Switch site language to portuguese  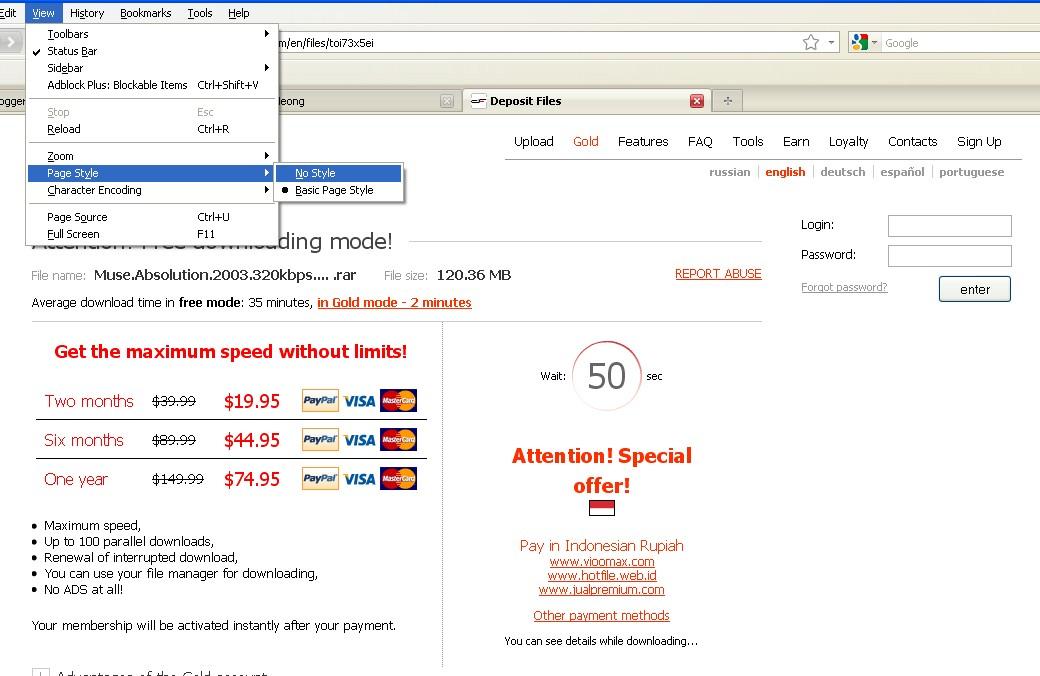[x=971, y=172]
